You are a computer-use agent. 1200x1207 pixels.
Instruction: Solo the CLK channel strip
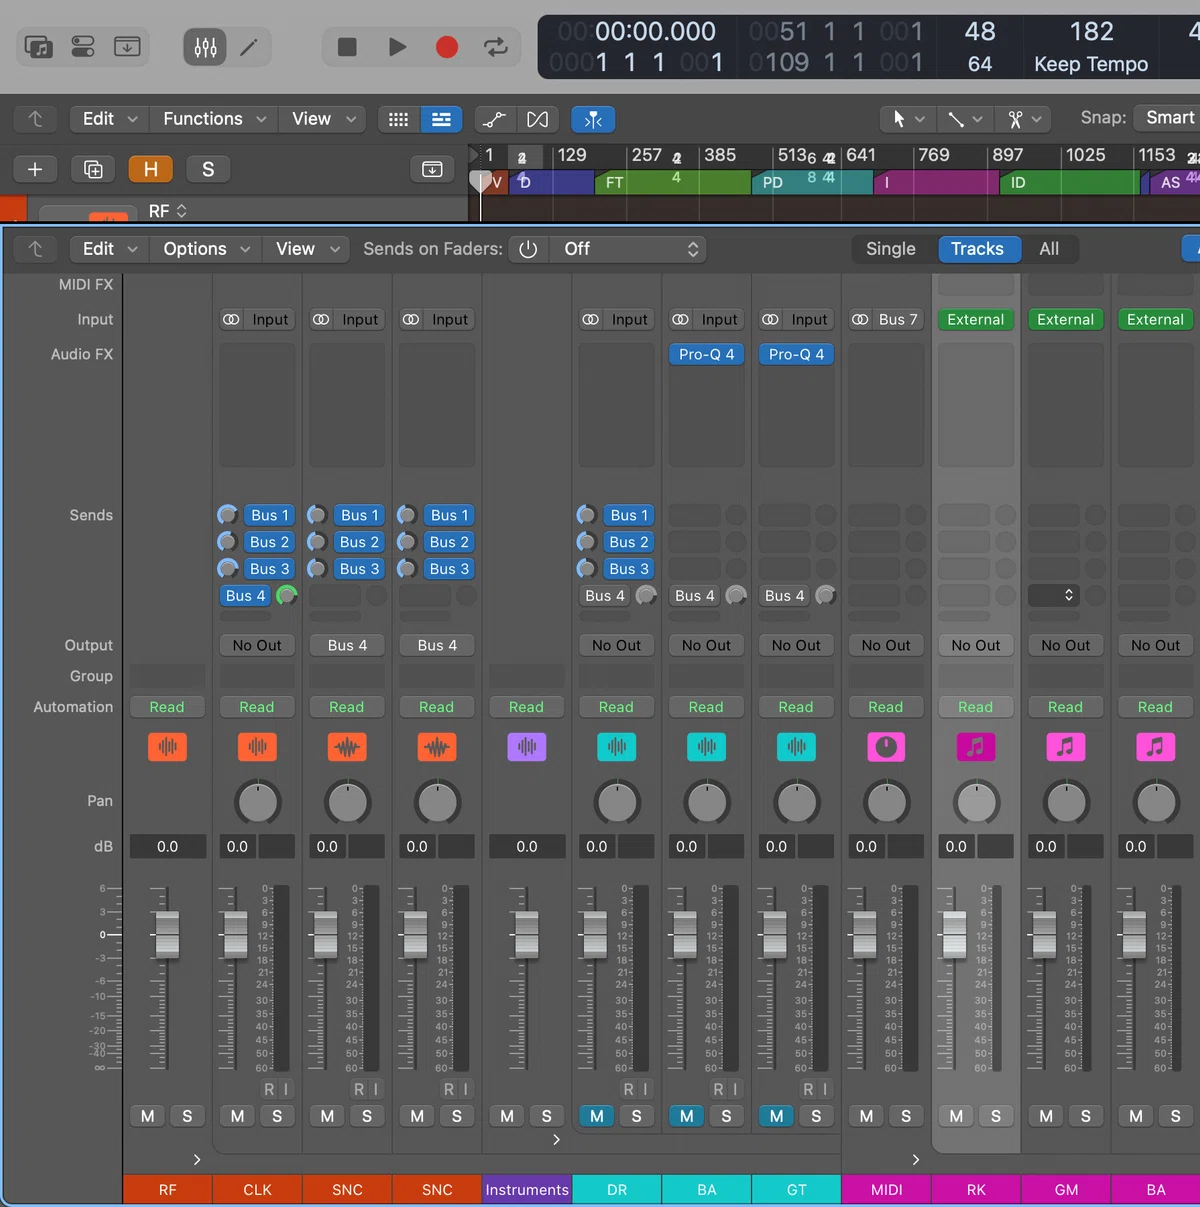pyautogui.click(x=277, y=1116)
